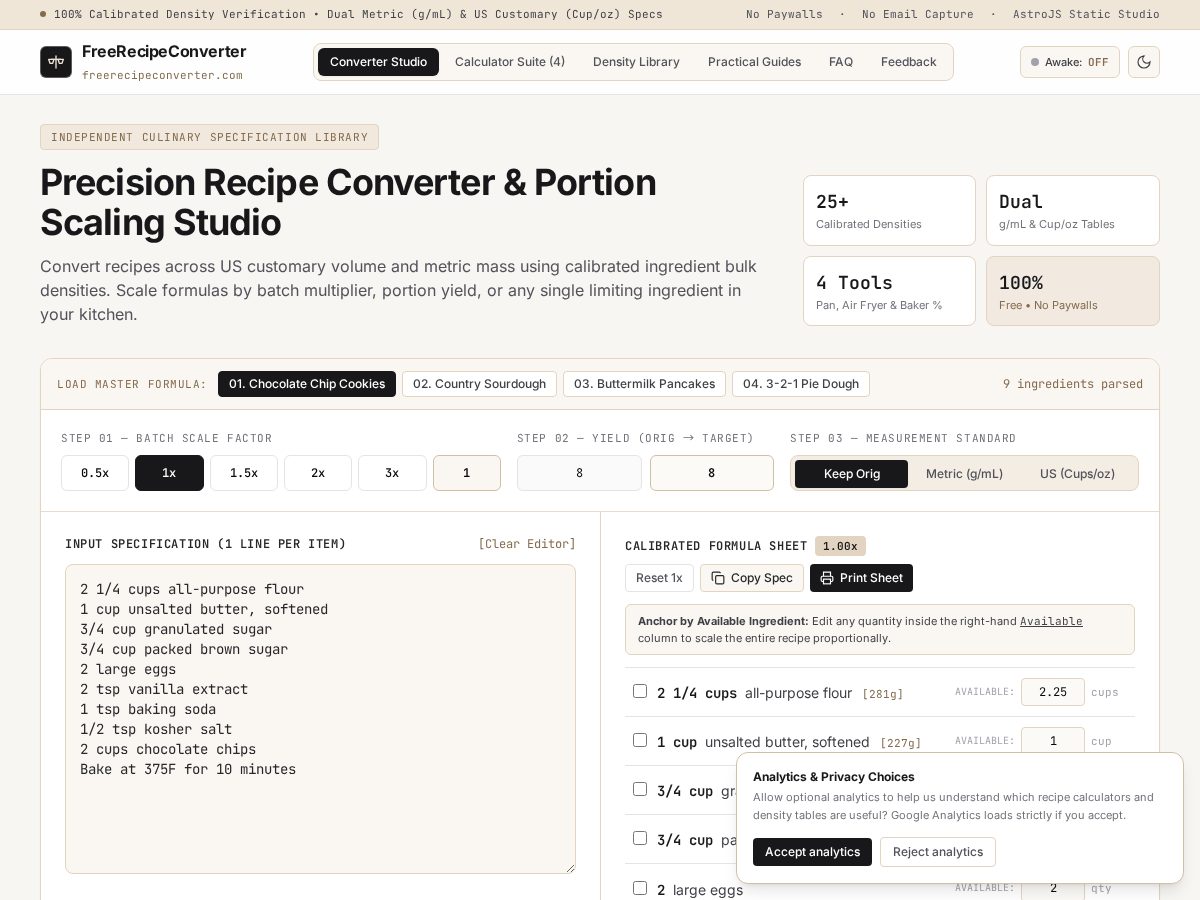Click 'Independent Culinary Specification Library' badge
Image resolution: width=1200 pixels, height=900 pixels.
[x=209, y=137]
